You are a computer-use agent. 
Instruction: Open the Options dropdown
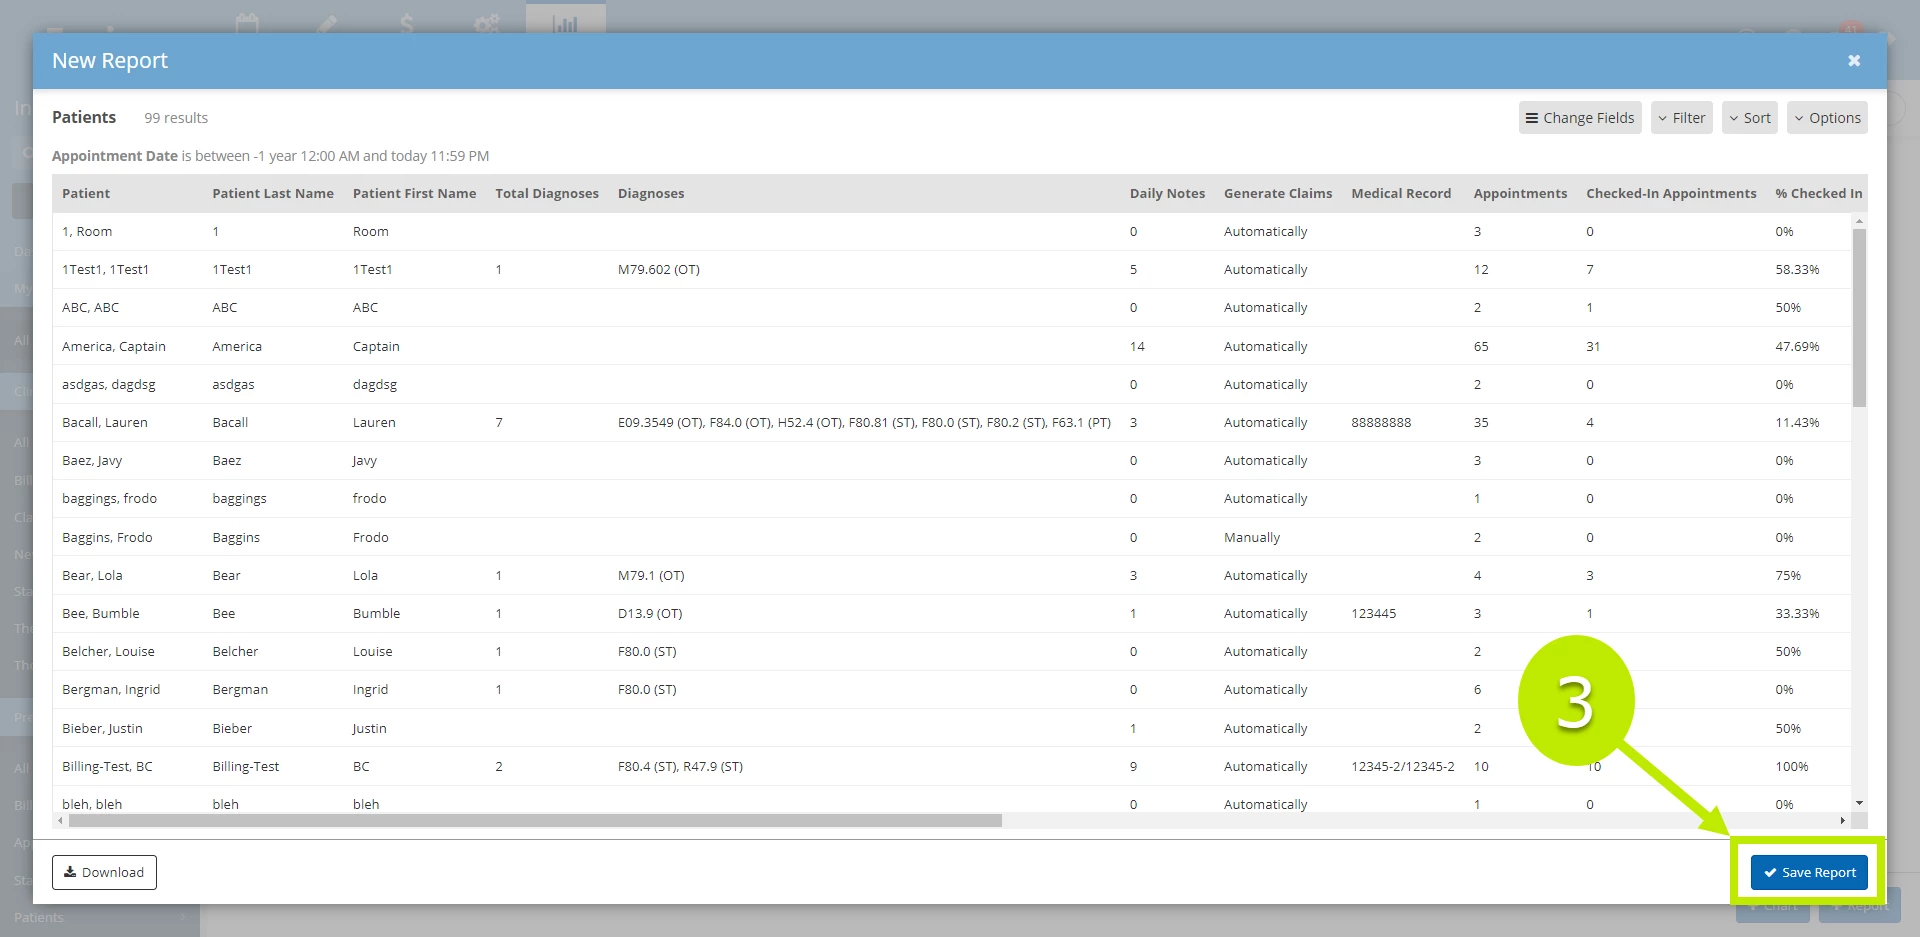[x=1827, y=118]
